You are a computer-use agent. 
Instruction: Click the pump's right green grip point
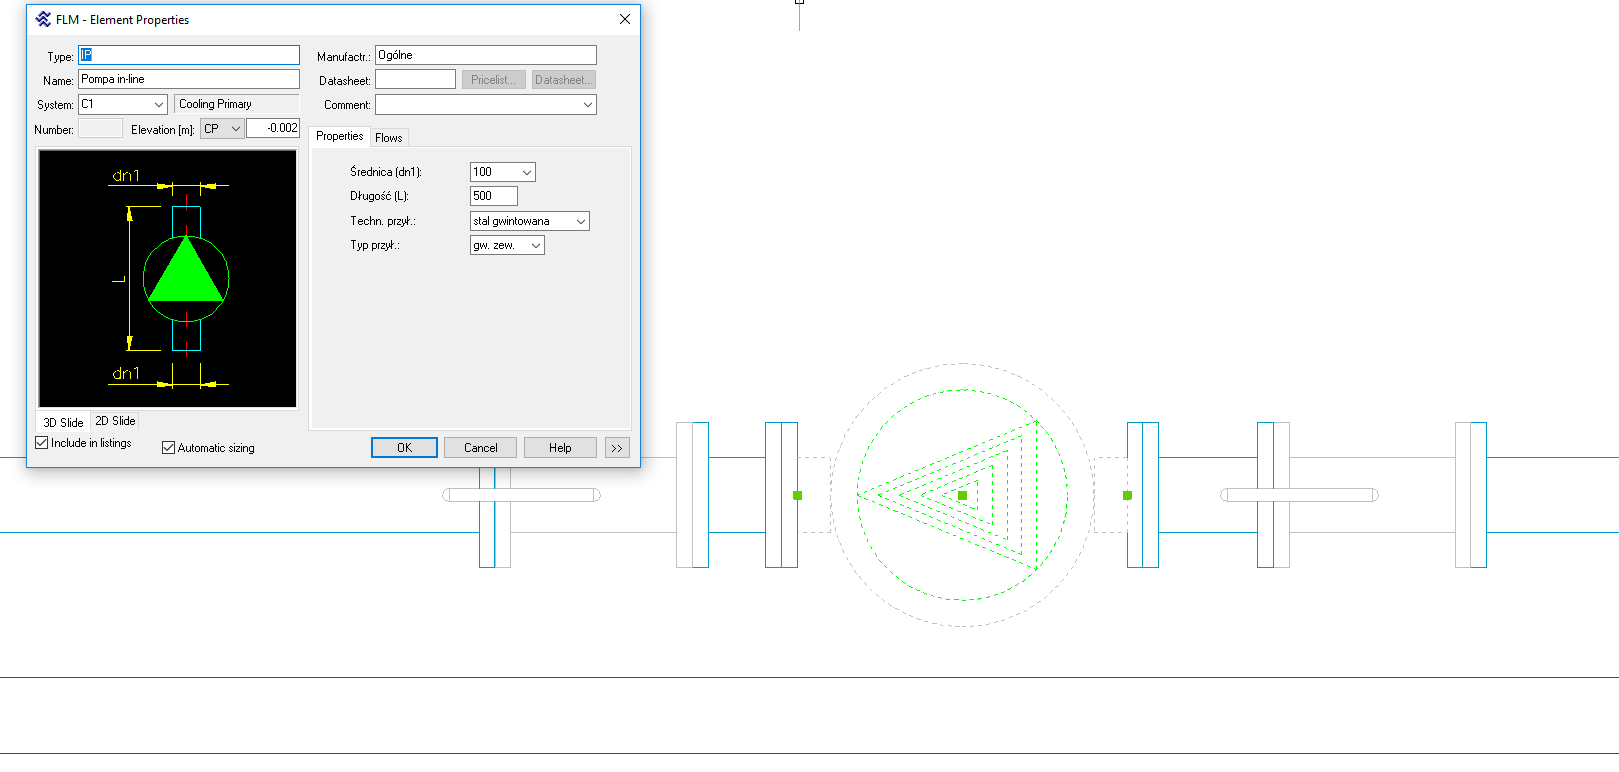point(1127,495)
